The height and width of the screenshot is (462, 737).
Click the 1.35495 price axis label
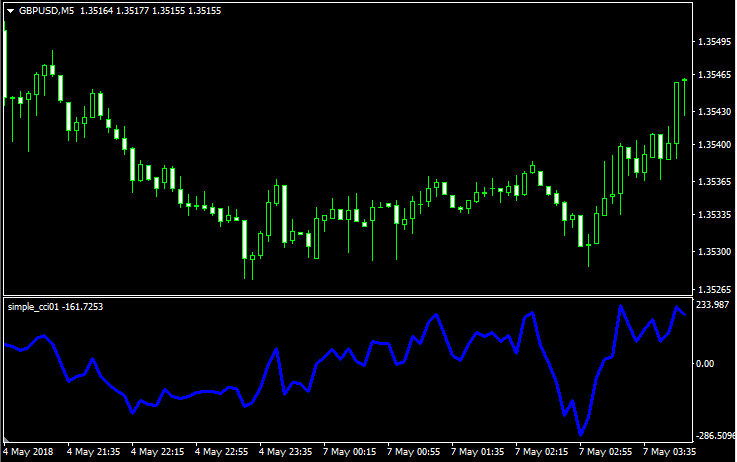[712, 42]
